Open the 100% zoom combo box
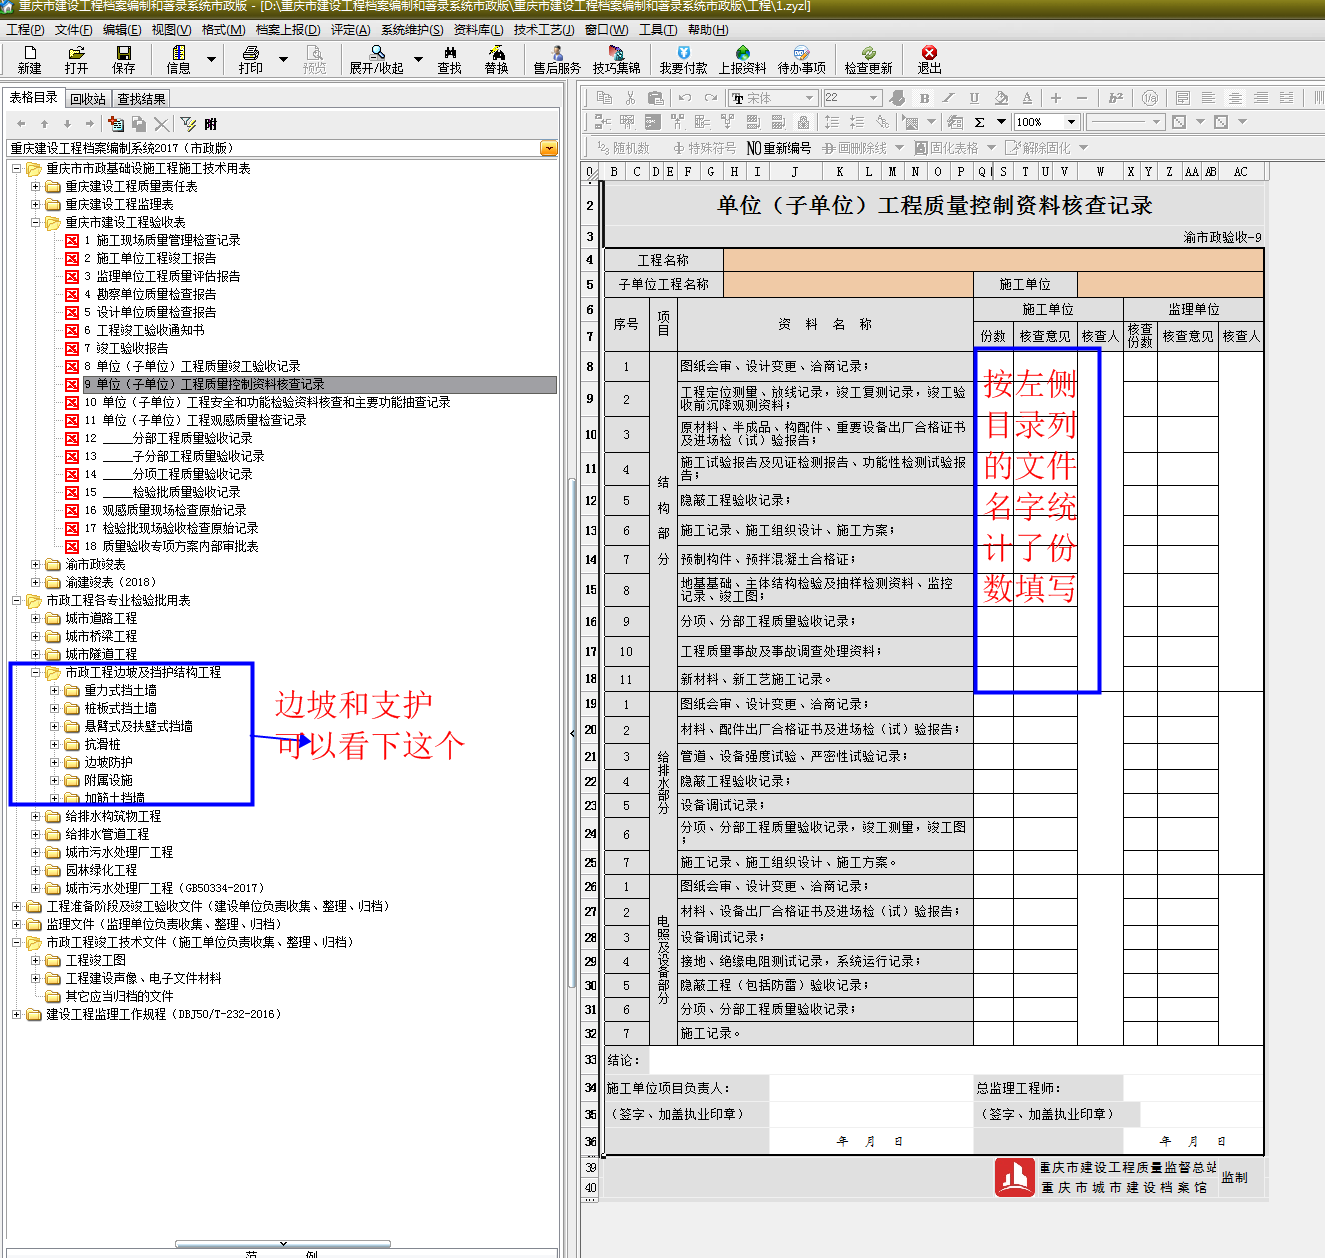 [x=1046, y=122]
